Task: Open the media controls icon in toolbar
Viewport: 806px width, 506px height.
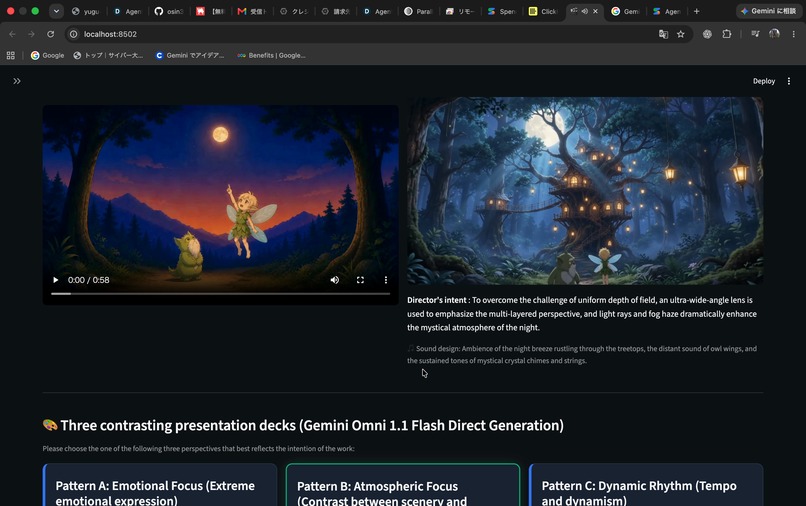Action: (755, 34)
